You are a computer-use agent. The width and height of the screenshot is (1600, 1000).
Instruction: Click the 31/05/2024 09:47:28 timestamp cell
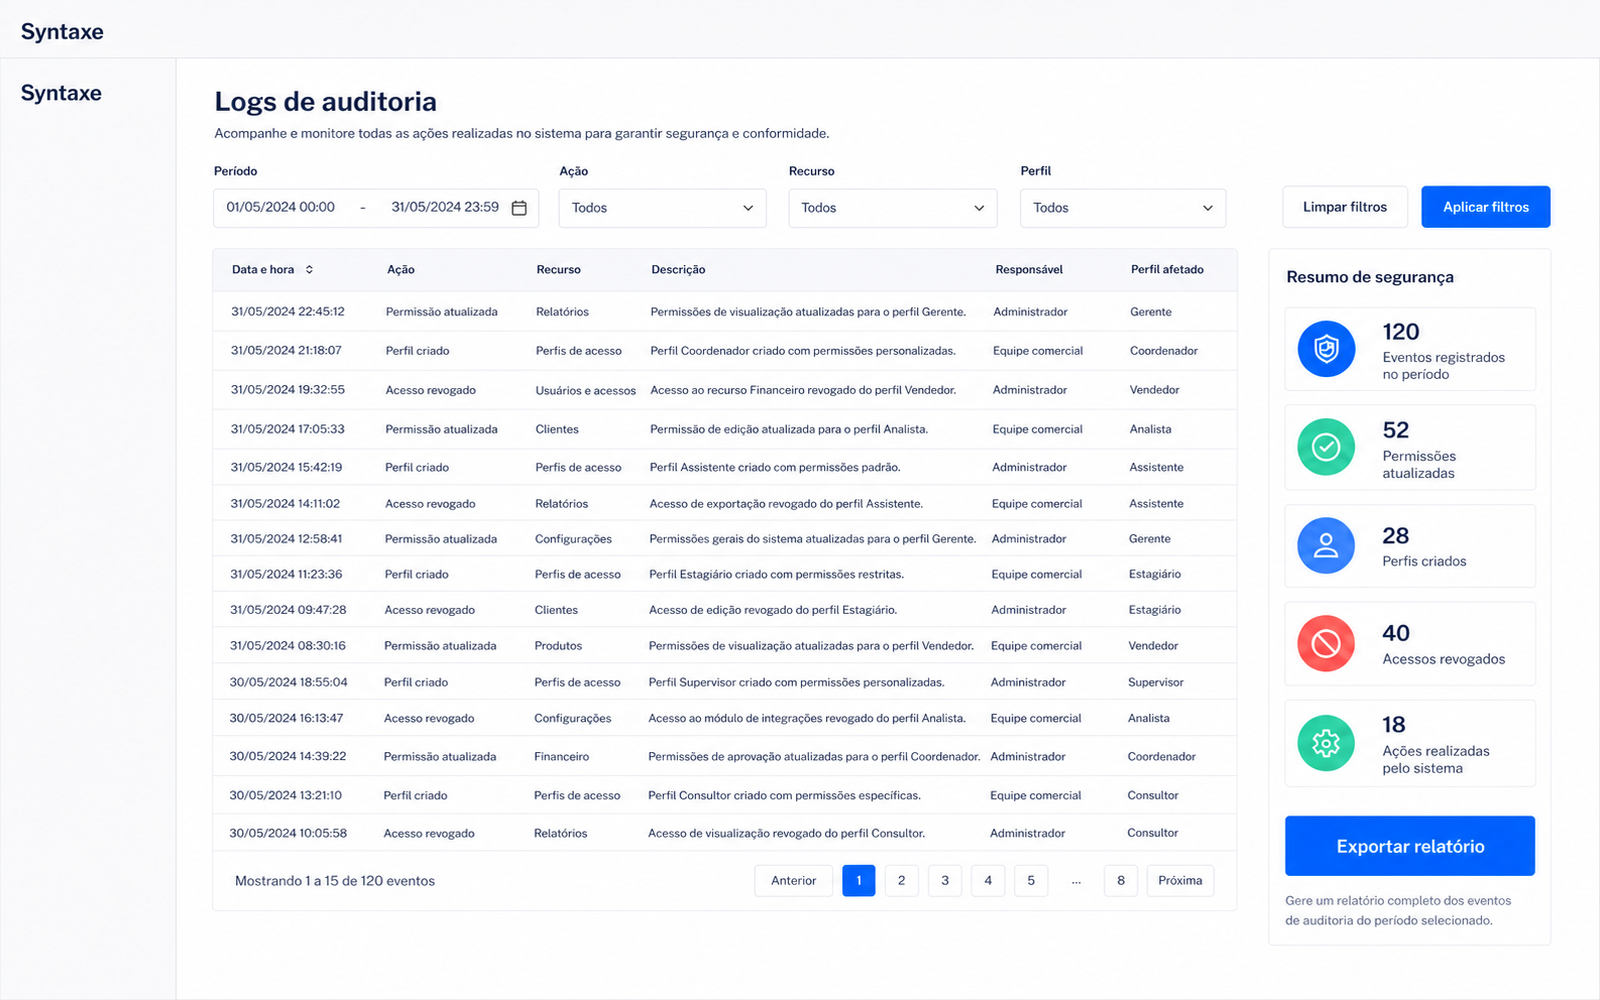point(288,610)
